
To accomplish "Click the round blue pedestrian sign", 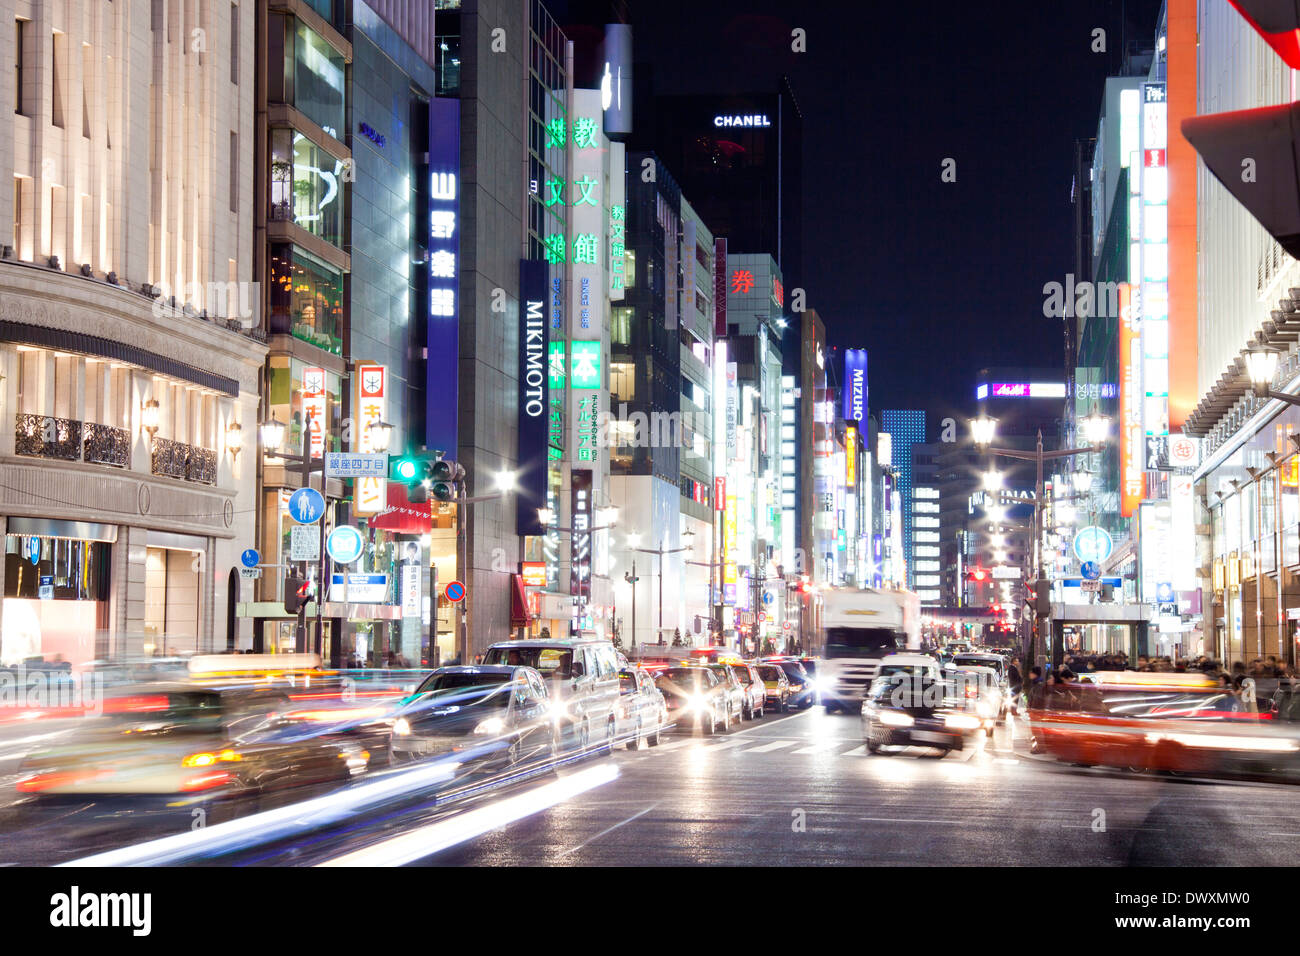I will (x=306, y=505).
